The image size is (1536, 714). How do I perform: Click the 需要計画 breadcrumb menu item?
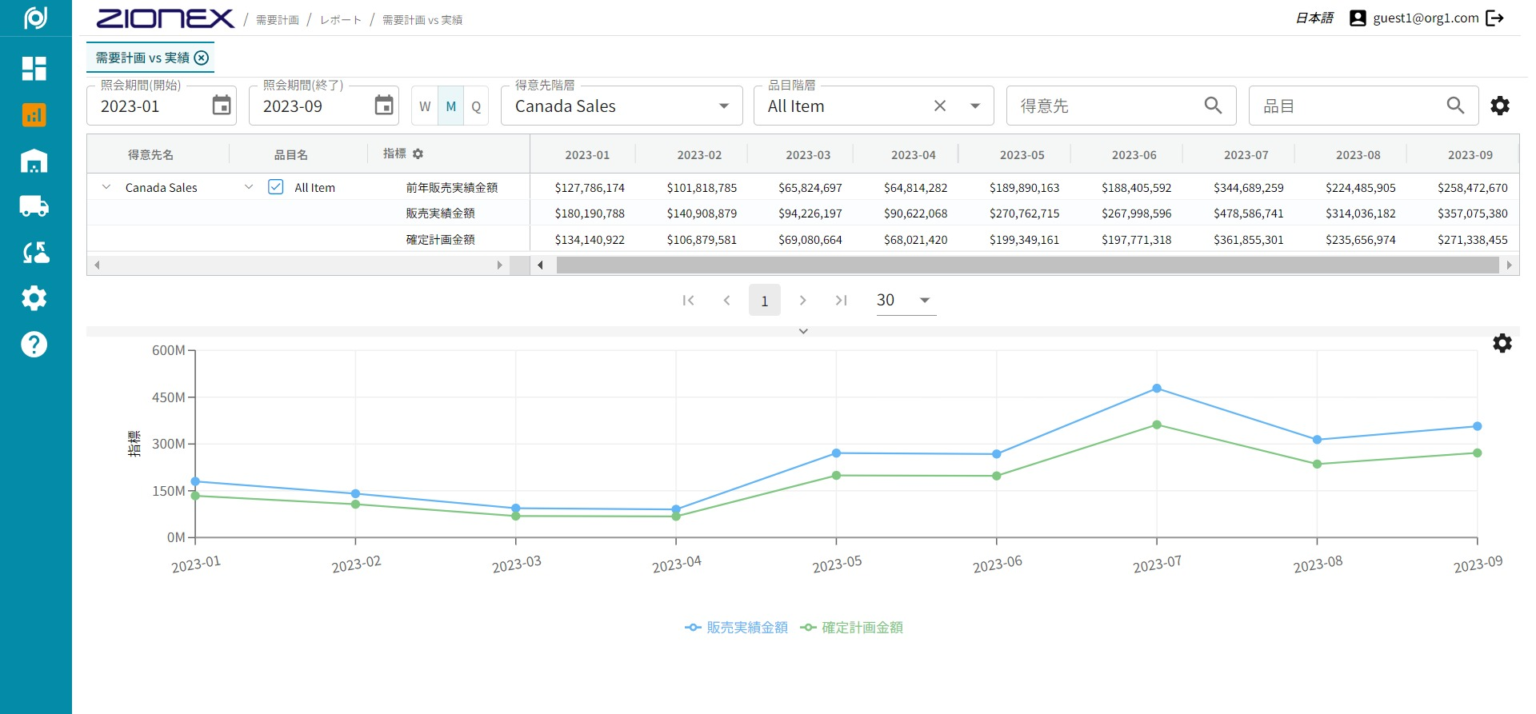[276, 18]
